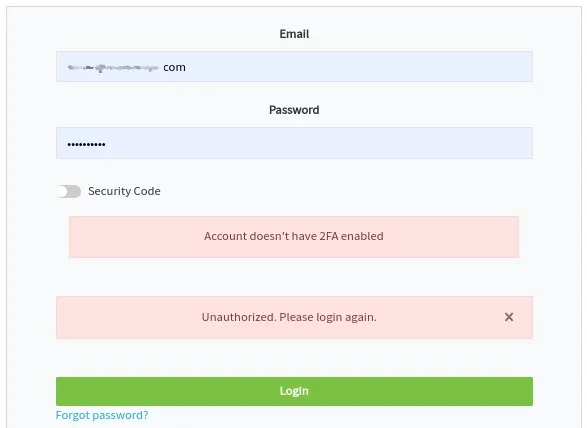
Task: Click the "Unauthorized. Please login again." text
Action: point(289,317)
